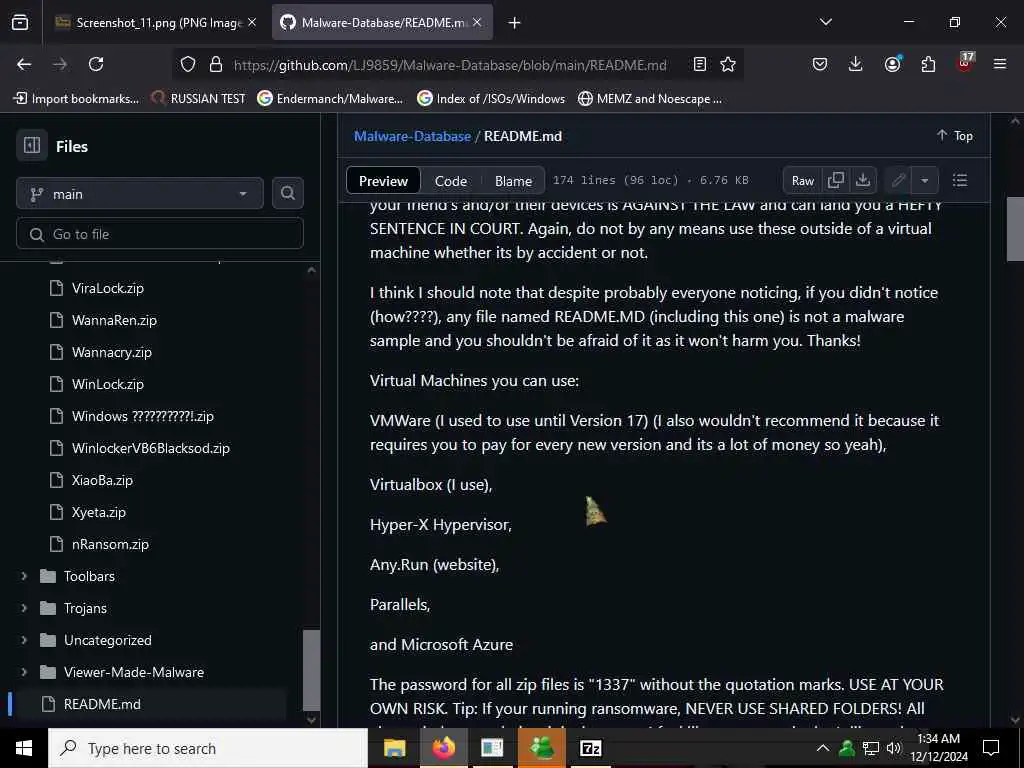Show hidden tray icons chevron
Viewport: 1024px width, 768px height.
pos(823,748)
